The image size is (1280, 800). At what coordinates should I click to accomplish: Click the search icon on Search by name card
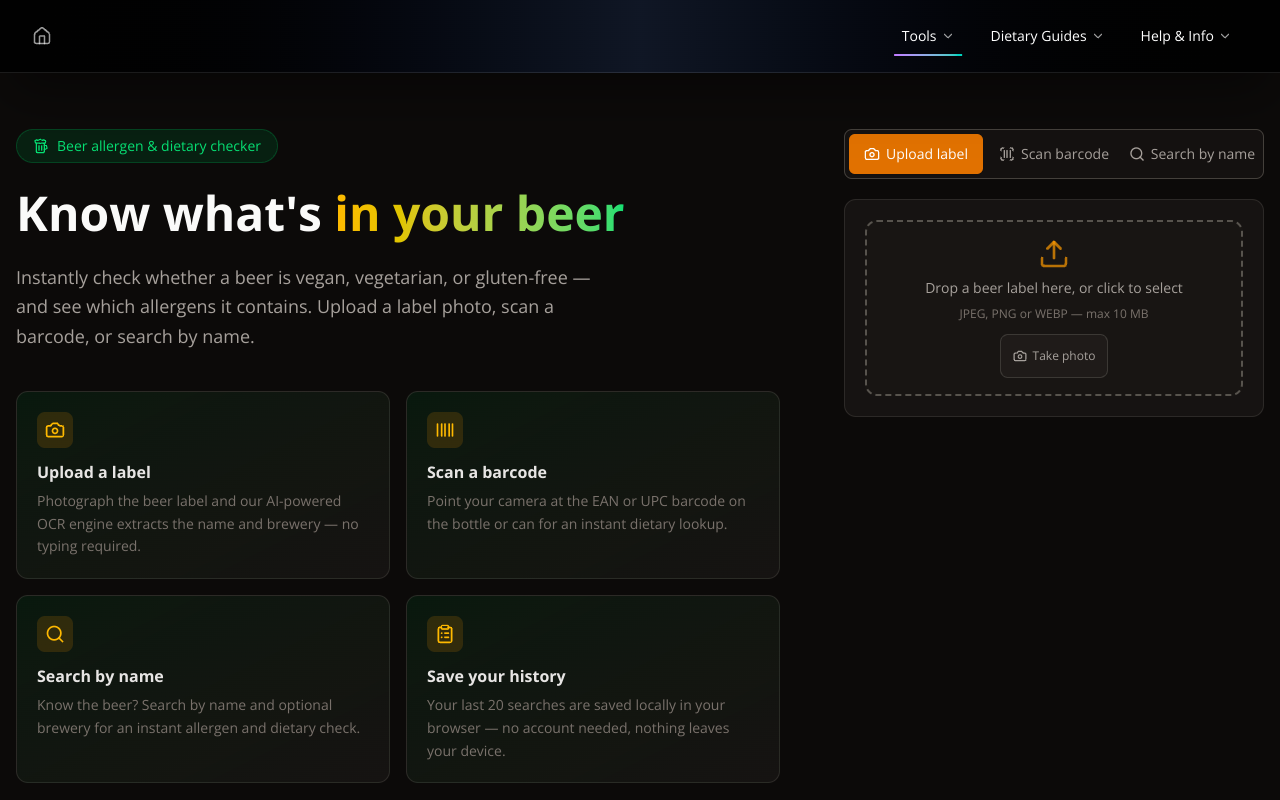point(55,634)
